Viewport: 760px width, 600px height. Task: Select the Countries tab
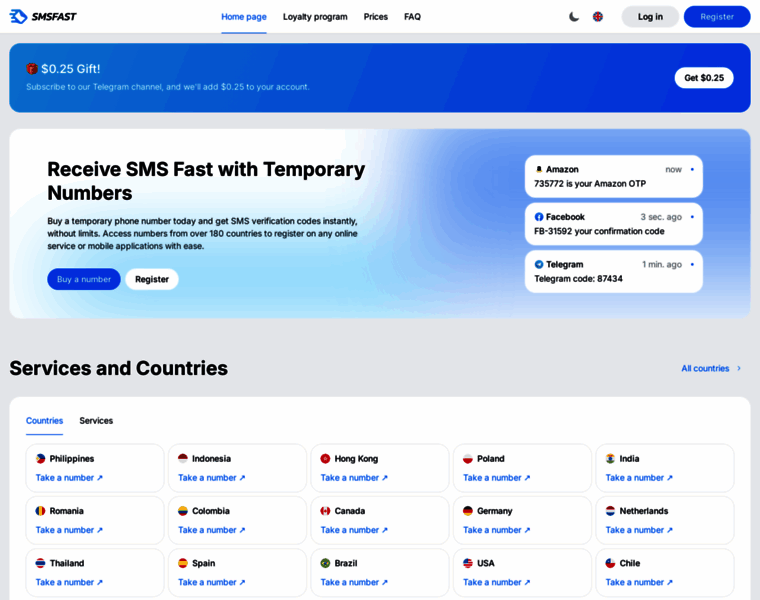[44, 421]
